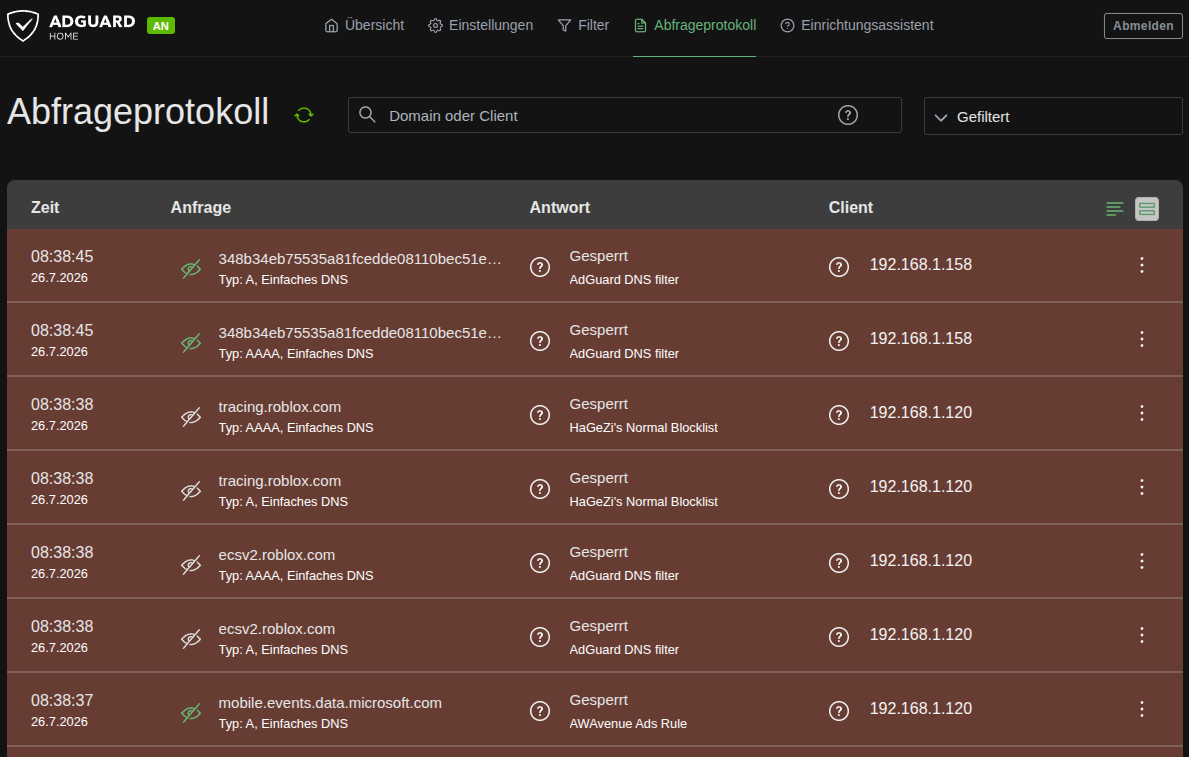Click tracker icon for ecsv2.roblox.com type A row
The image size is (1189, 757).
pyautogui.click(x=191, y=639)
